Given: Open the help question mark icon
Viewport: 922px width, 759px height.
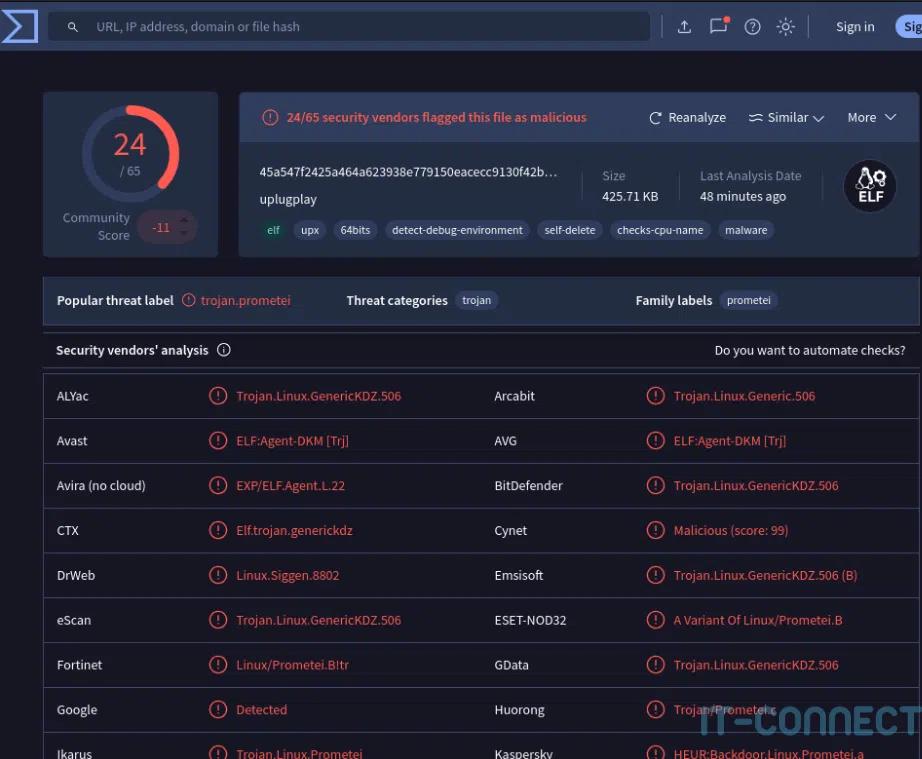Looking at the screenshot, I should coord(753,27).
